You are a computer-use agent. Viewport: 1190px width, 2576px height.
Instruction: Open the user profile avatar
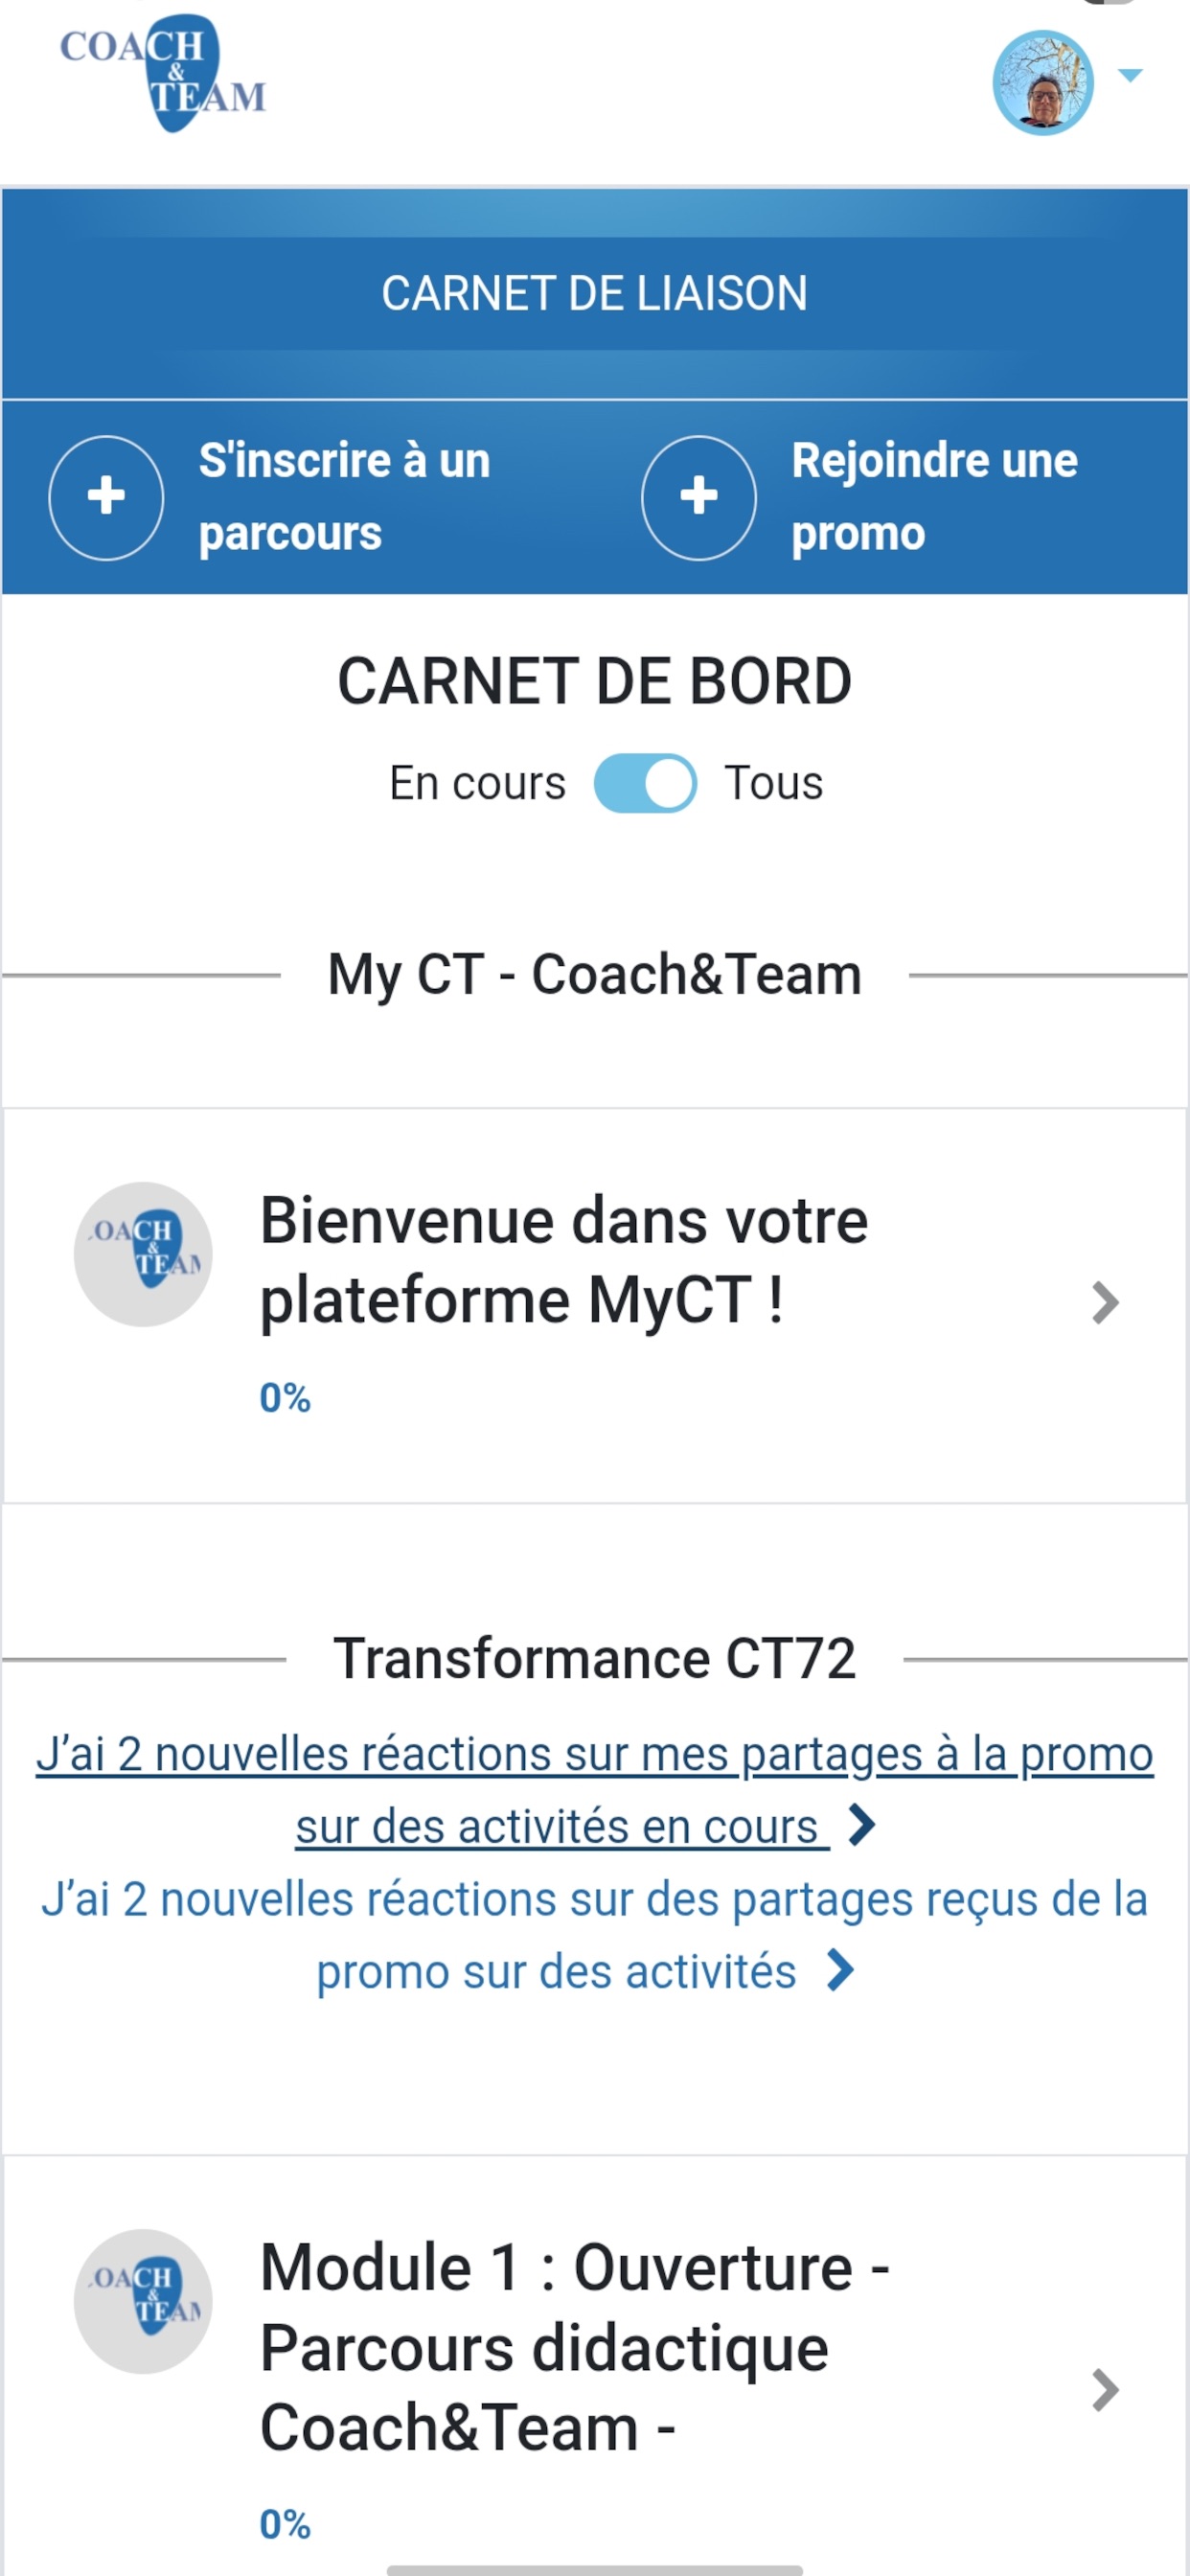click(x=1043, y=82)
